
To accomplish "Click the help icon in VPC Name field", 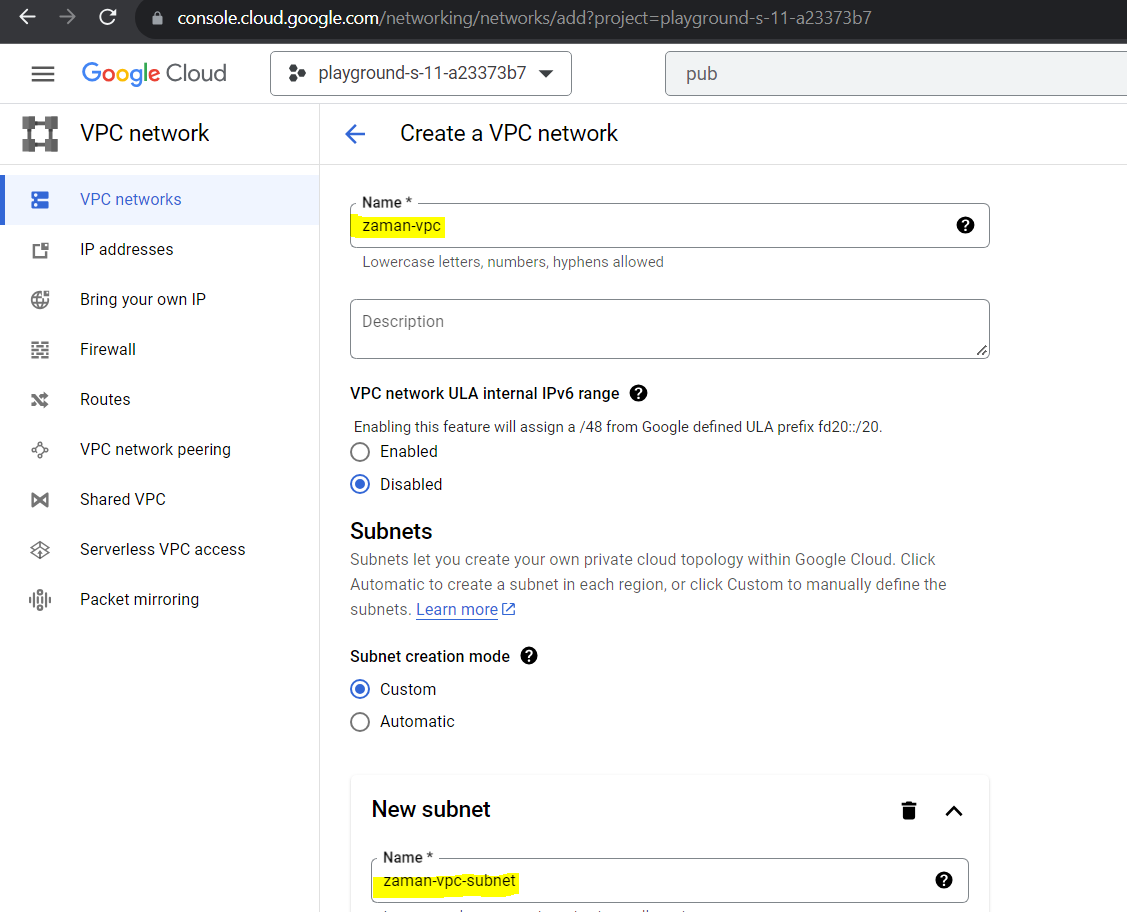I will coord(965,225).
